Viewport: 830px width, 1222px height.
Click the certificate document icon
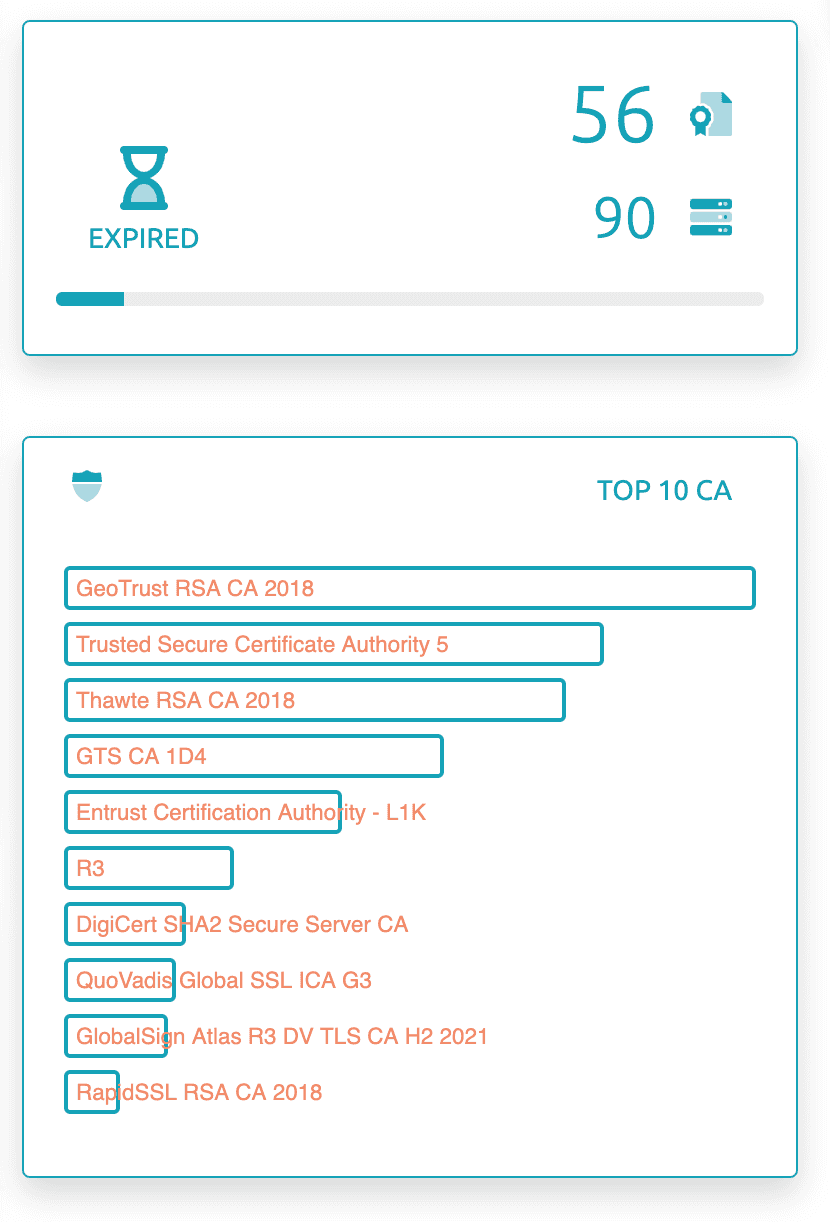point(711,115)
